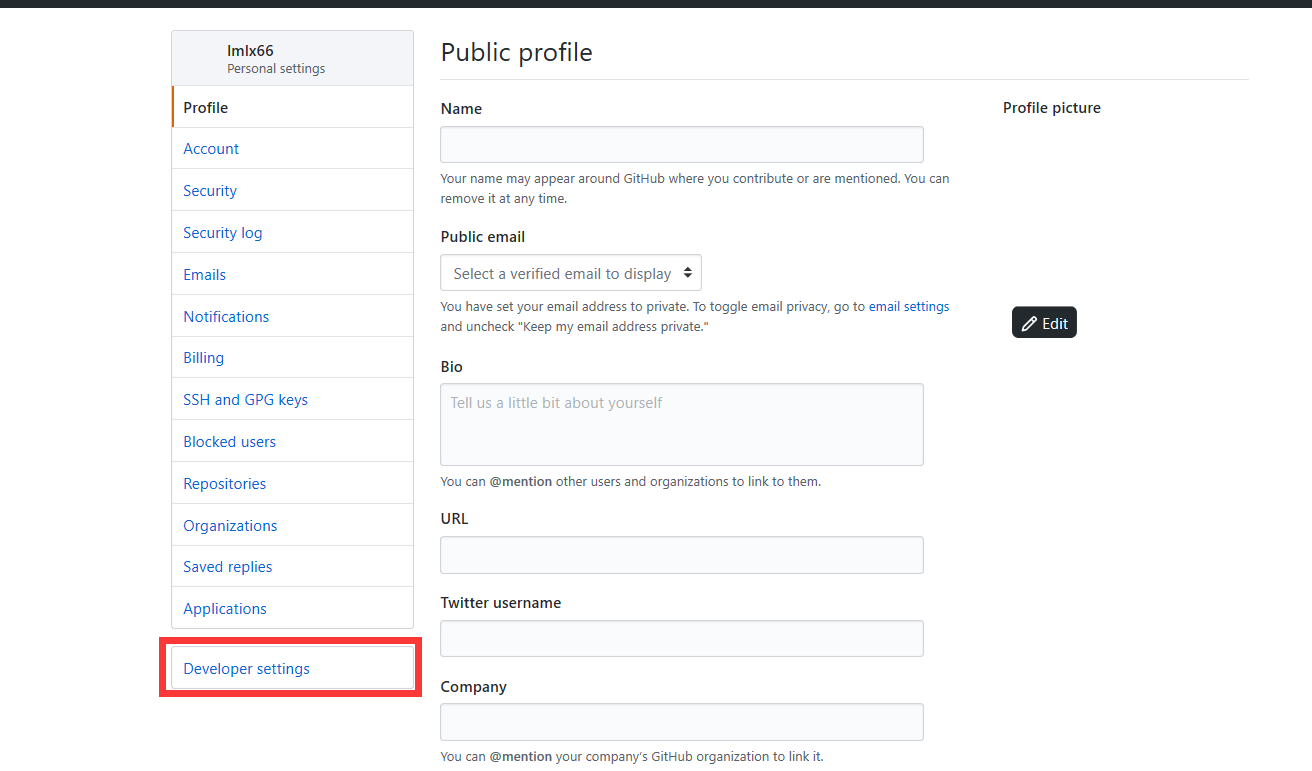Select Organizations in sidebar
The image size is (1312, 771).
pyautogui.click(x=230, y=526)
